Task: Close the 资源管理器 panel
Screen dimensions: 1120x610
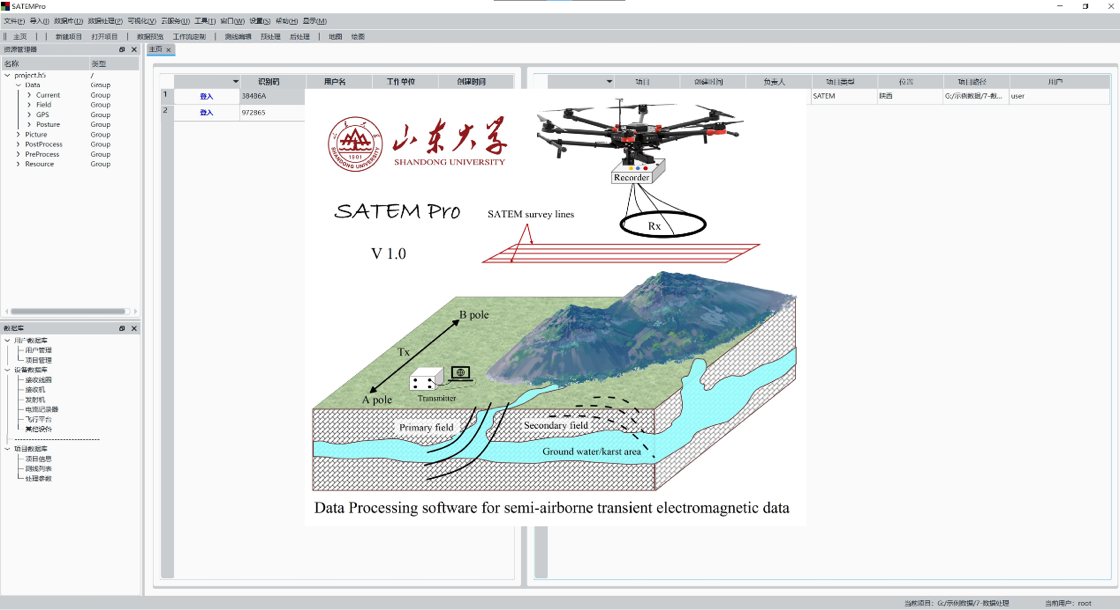Action: point(134,49)
